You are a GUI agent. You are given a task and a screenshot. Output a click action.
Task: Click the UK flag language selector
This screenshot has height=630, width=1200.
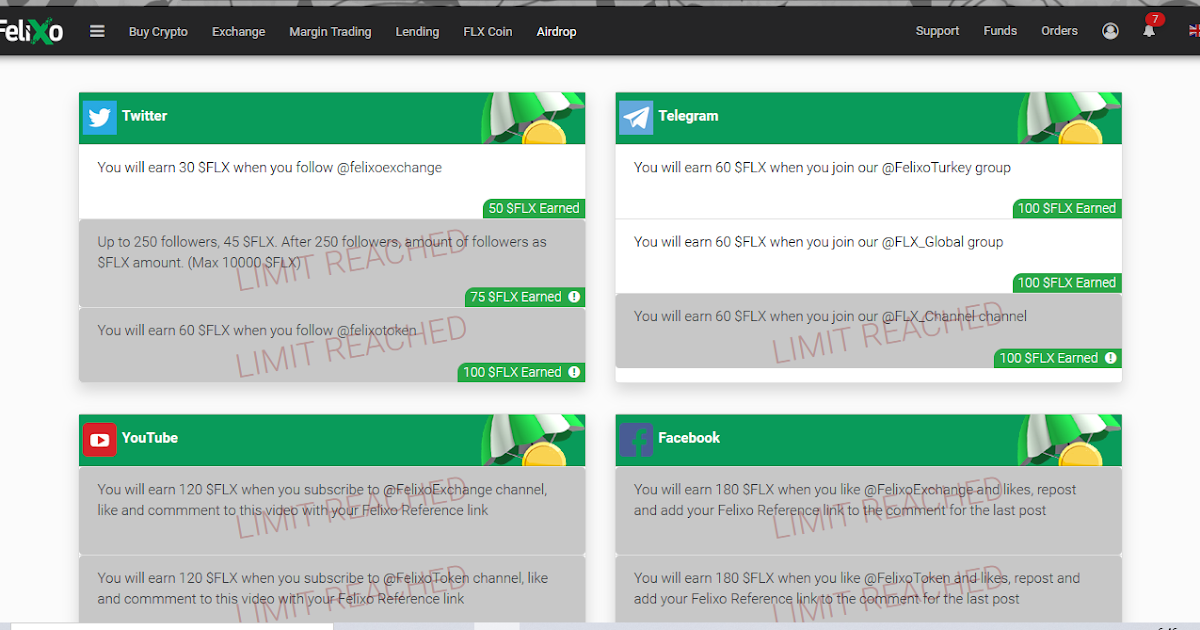coord(1193,31)
